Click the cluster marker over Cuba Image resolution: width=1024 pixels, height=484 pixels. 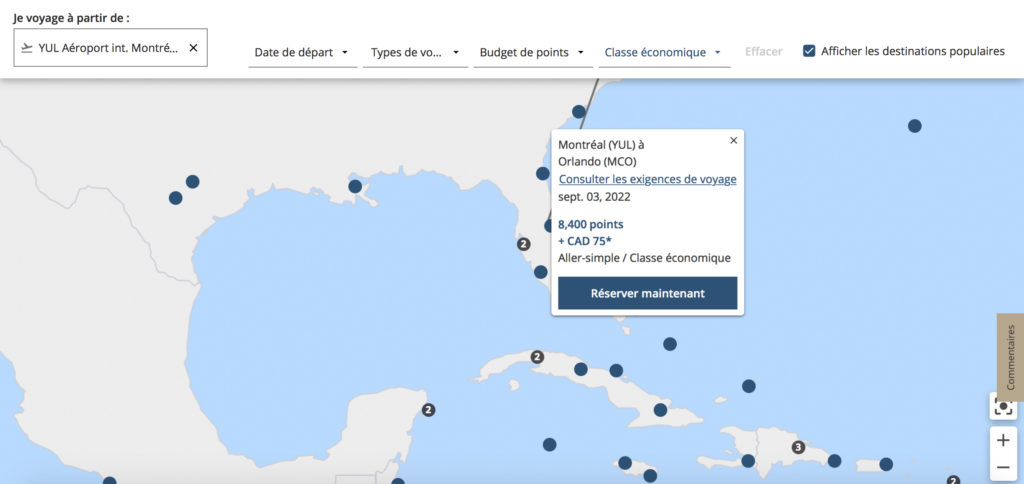537,357
